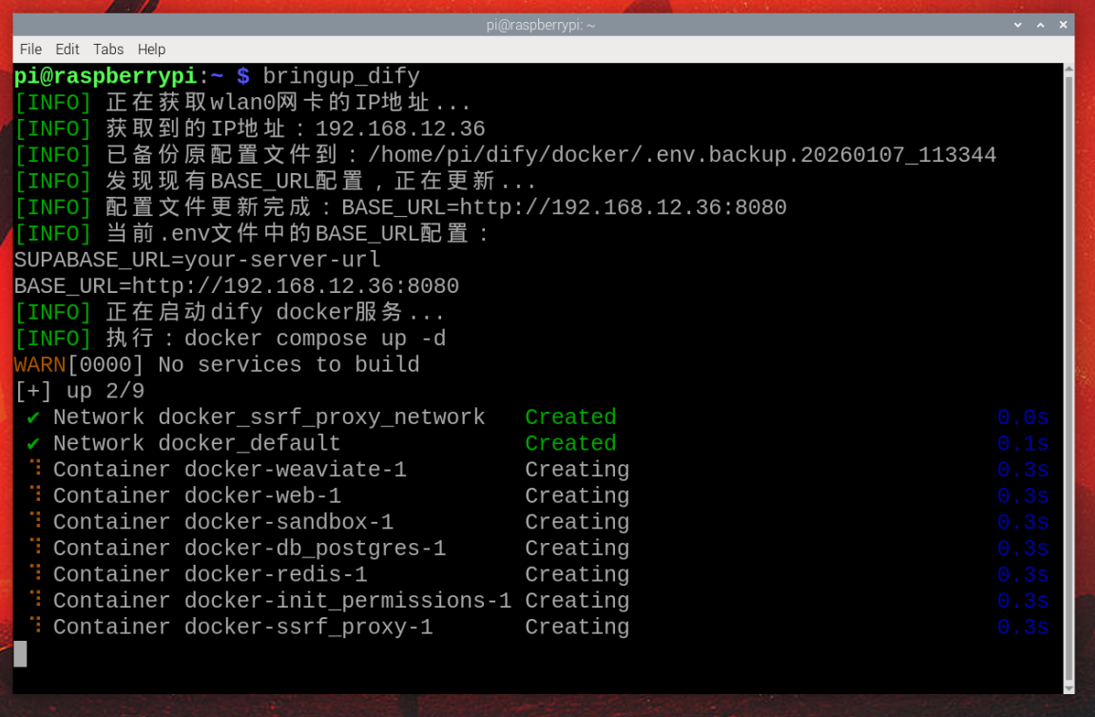This screenshot has width=1095, height=717.
Task: Minimize the terminal window
Action: (x=1017, y=25)
